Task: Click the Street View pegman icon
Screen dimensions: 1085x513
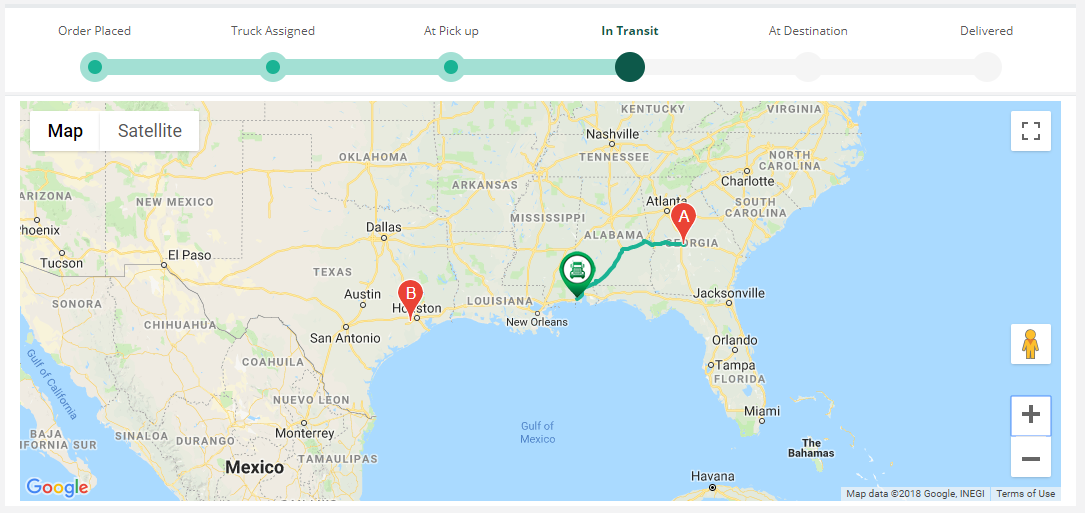Action: click(1031, 344)
